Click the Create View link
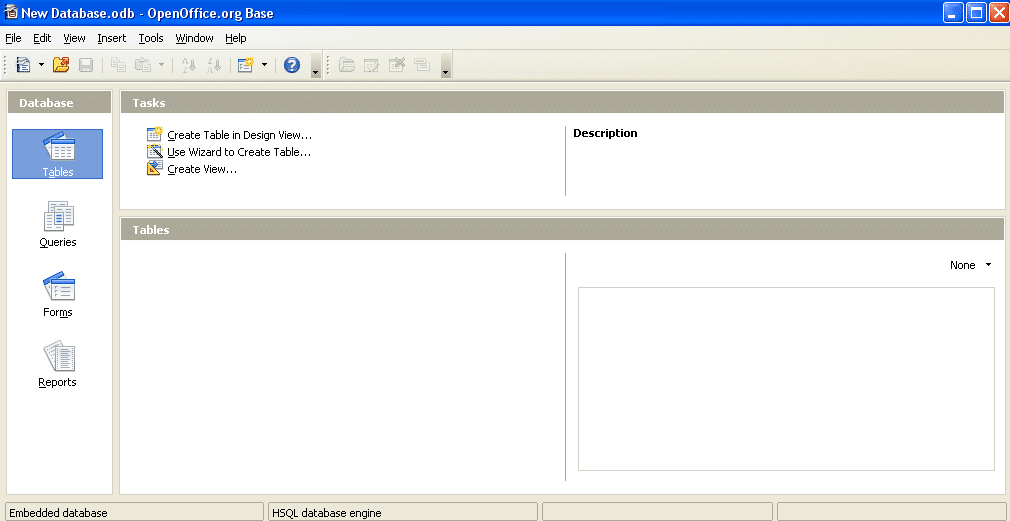Viewport: 1010px width, 521px height. coord(202,169)
